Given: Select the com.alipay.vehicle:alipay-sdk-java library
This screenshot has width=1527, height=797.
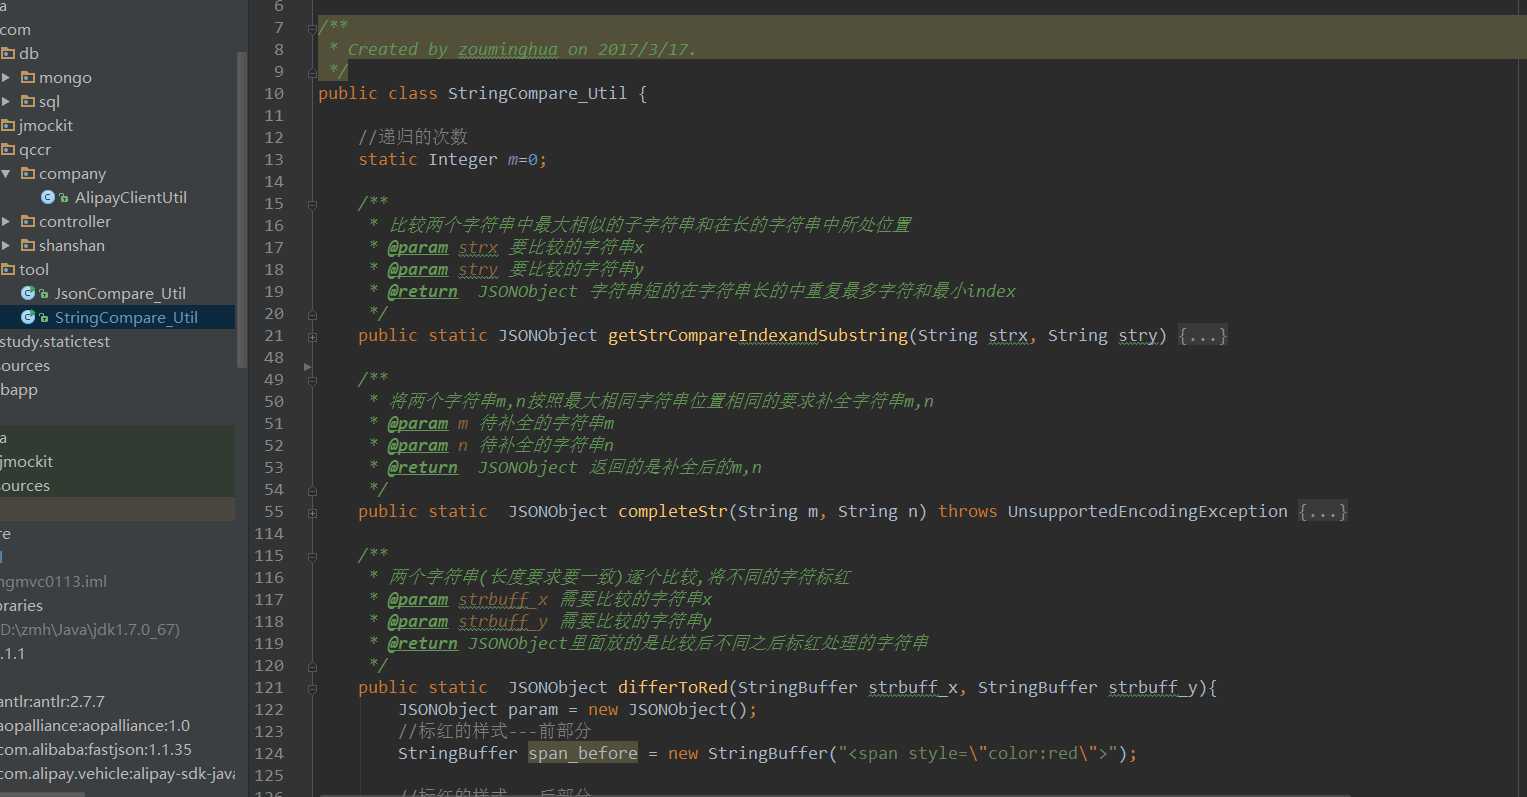Looking at the screenshot, I should (x=118, y=773).
